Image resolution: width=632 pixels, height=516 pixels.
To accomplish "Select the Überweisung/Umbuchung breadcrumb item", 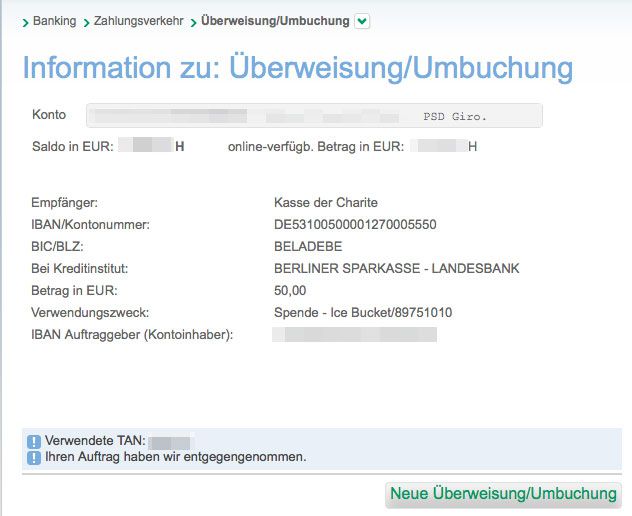I will (275, 21).
